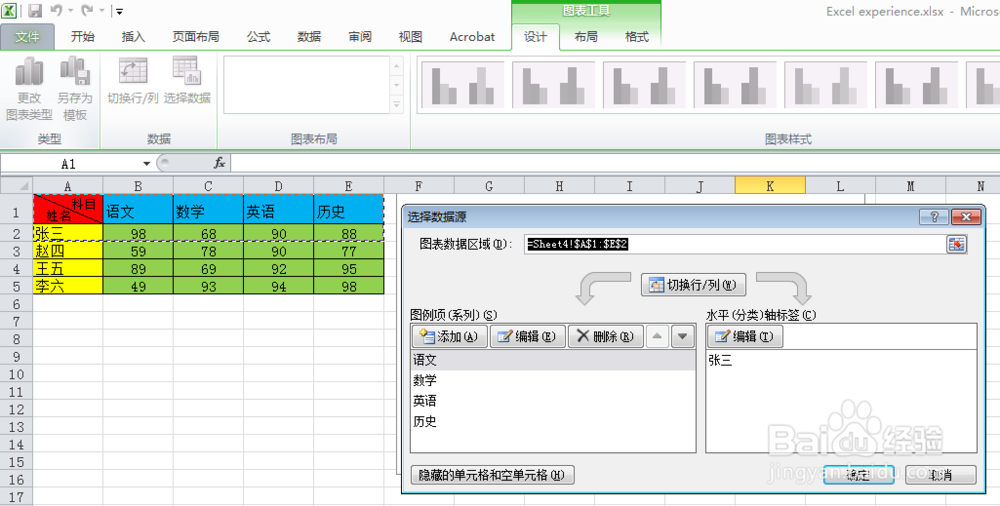Select the fifth chart style thumbnail
Viewport: 1000px width, 506px height.
(825, 85)
